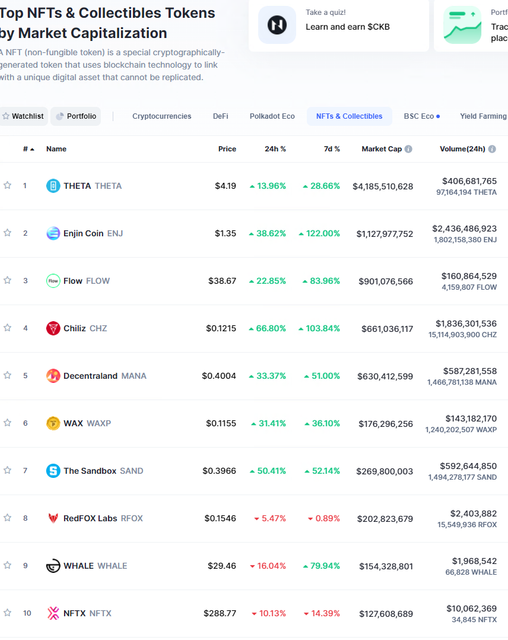Select the Polkadot Eco tab
The width and height of the screenshot is (508, 640).
[x=272, y=116]
